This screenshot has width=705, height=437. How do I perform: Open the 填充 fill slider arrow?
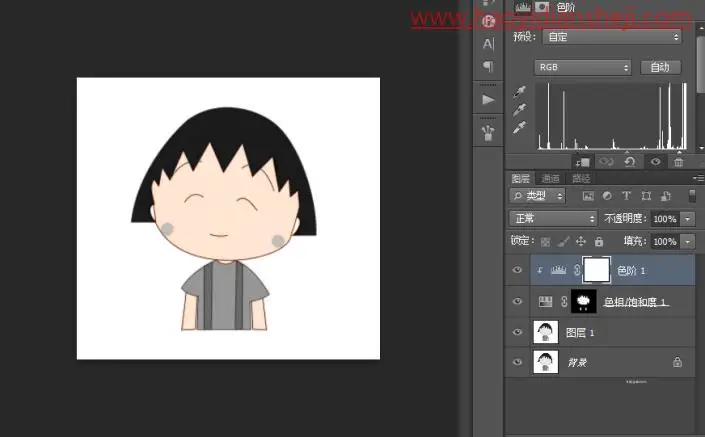687,242
